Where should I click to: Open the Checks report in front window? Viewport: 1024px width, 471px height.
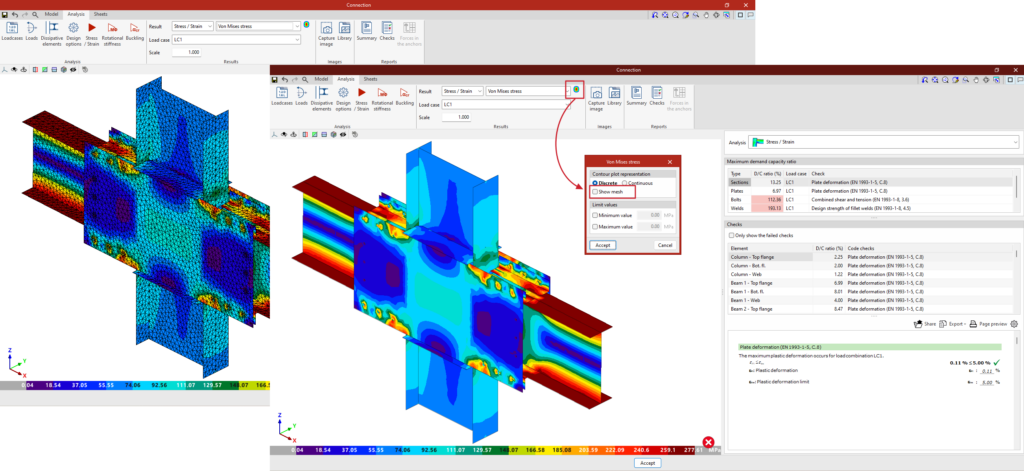click(657, 97)
